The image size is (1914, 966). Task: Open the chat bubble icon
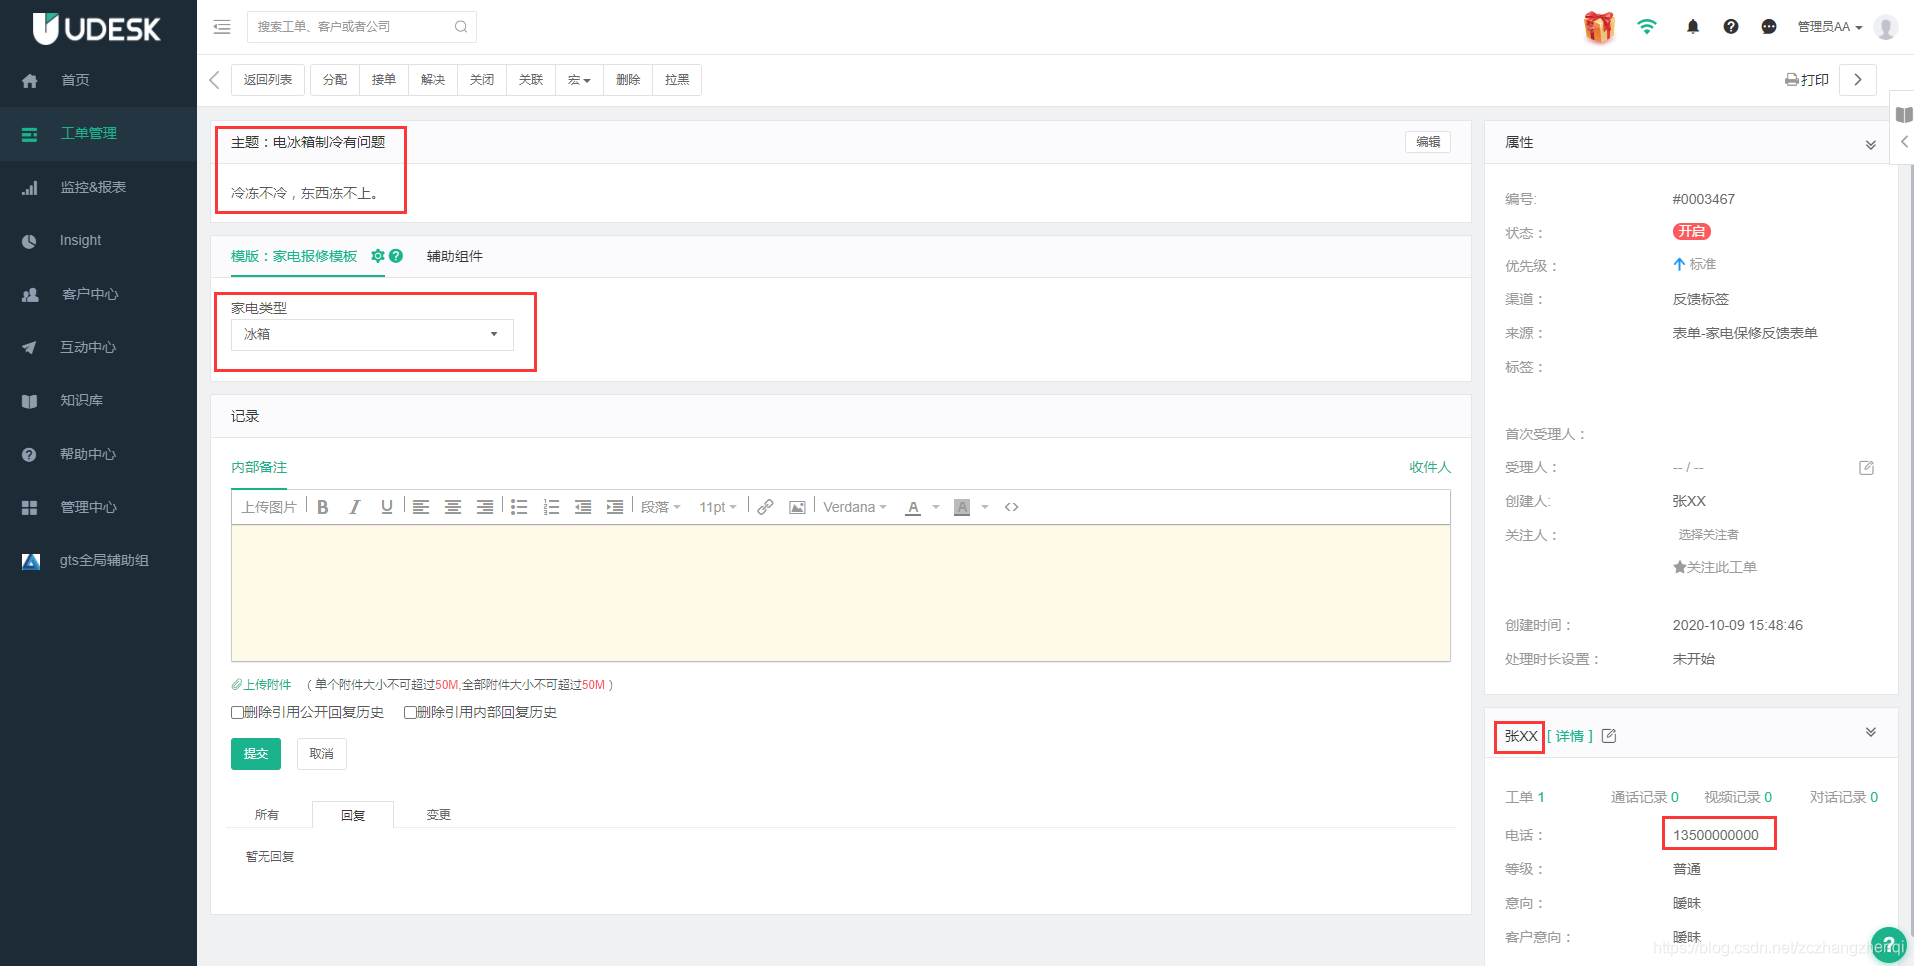[x=1769, y=27]
